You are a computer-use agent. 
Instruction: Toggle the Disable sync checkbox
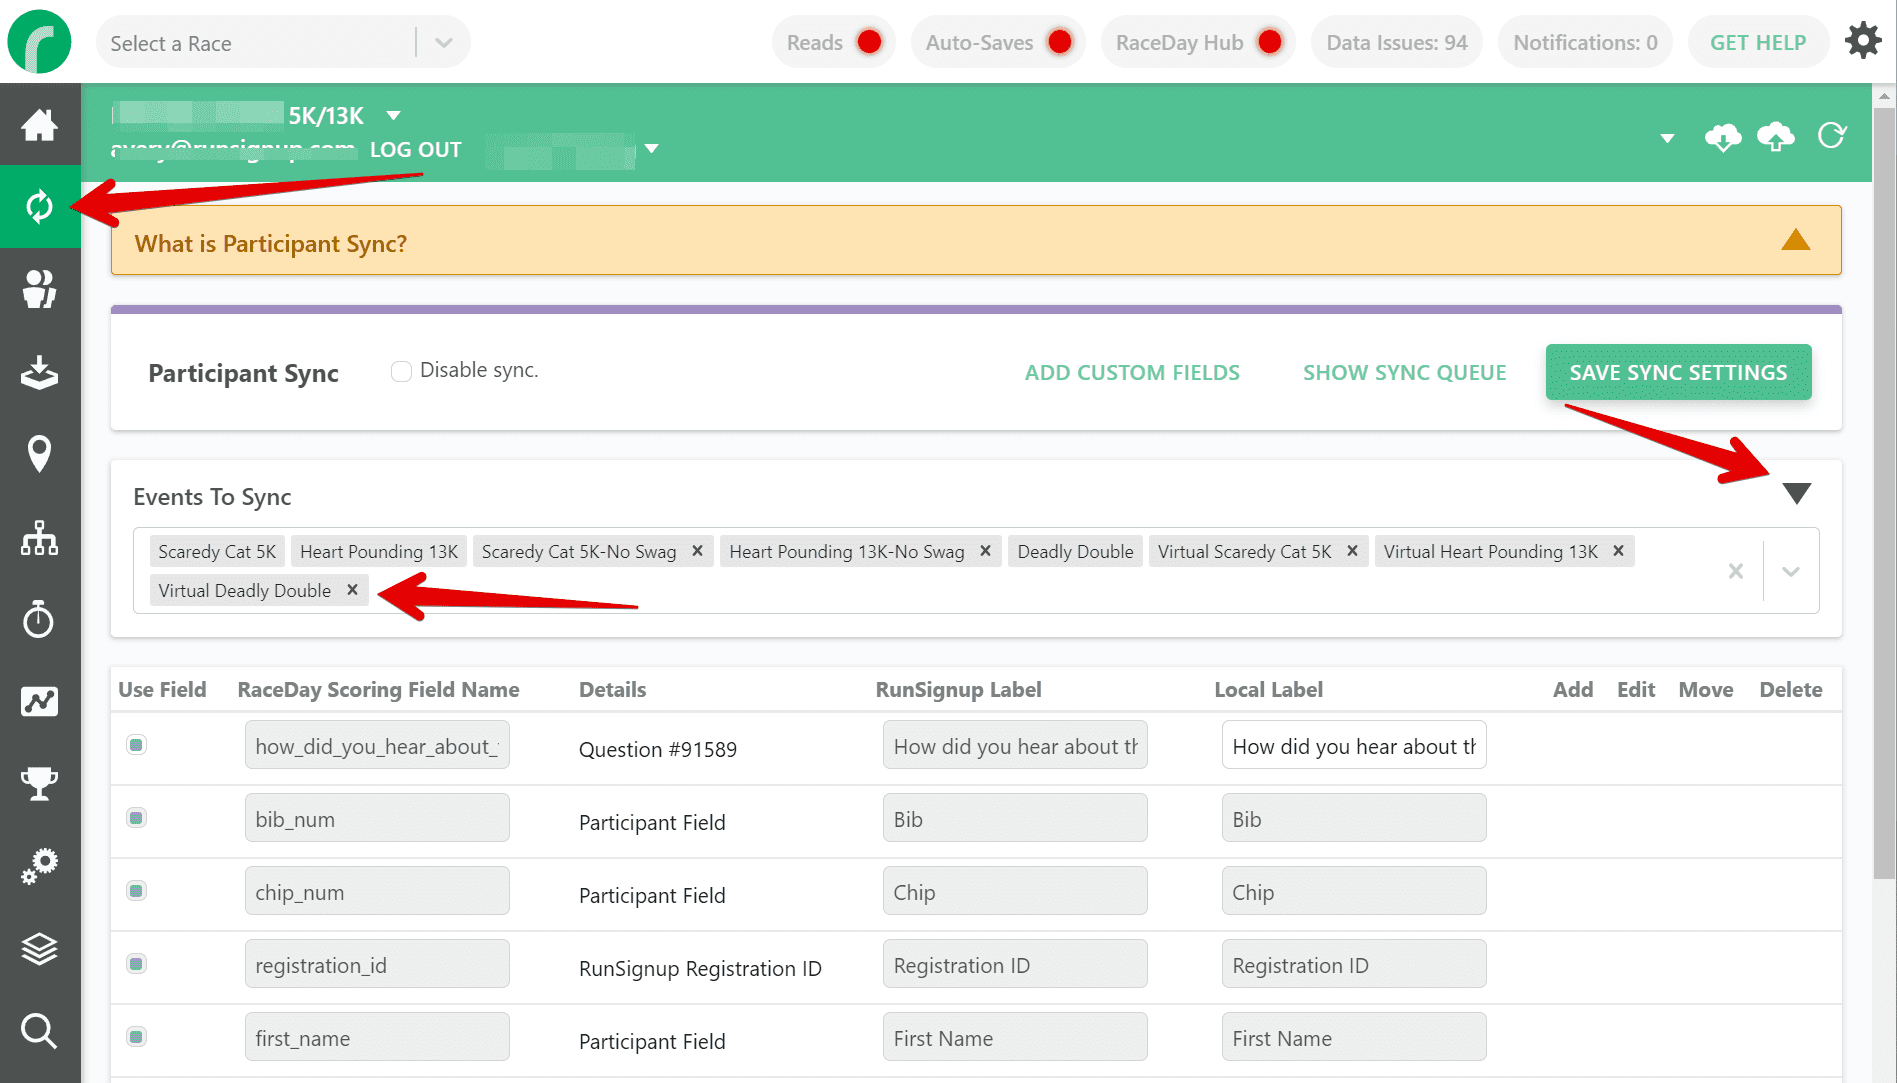[401, 371]
